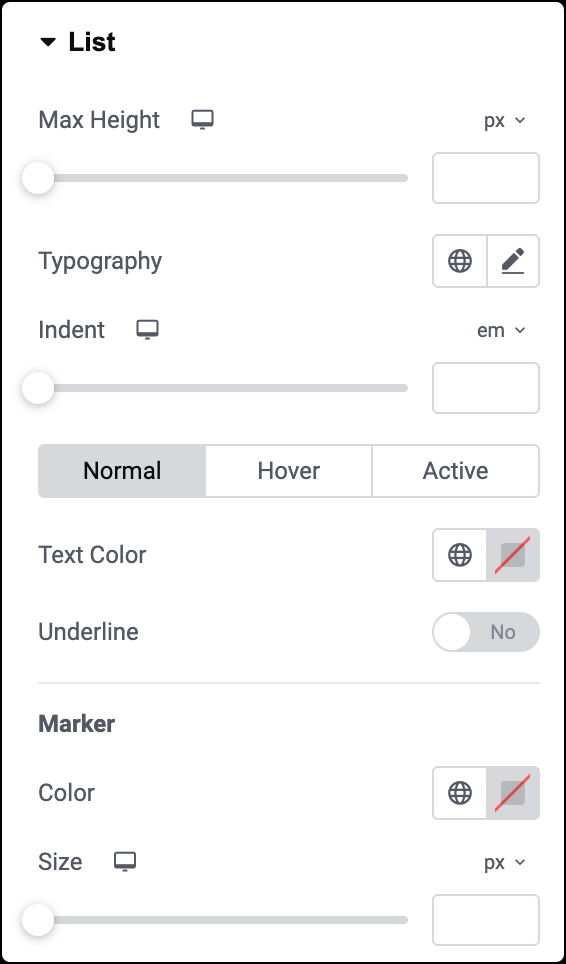Open the Marker Color swatch picker

coord(513,792)
